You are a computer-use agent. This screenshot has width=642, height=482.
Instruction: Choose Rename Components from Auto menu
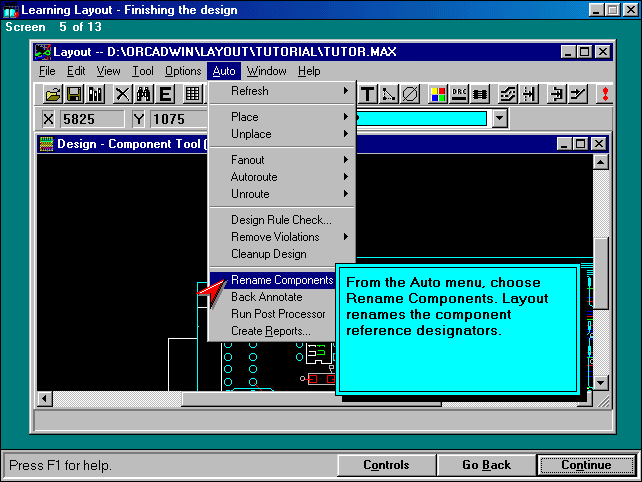281,280
